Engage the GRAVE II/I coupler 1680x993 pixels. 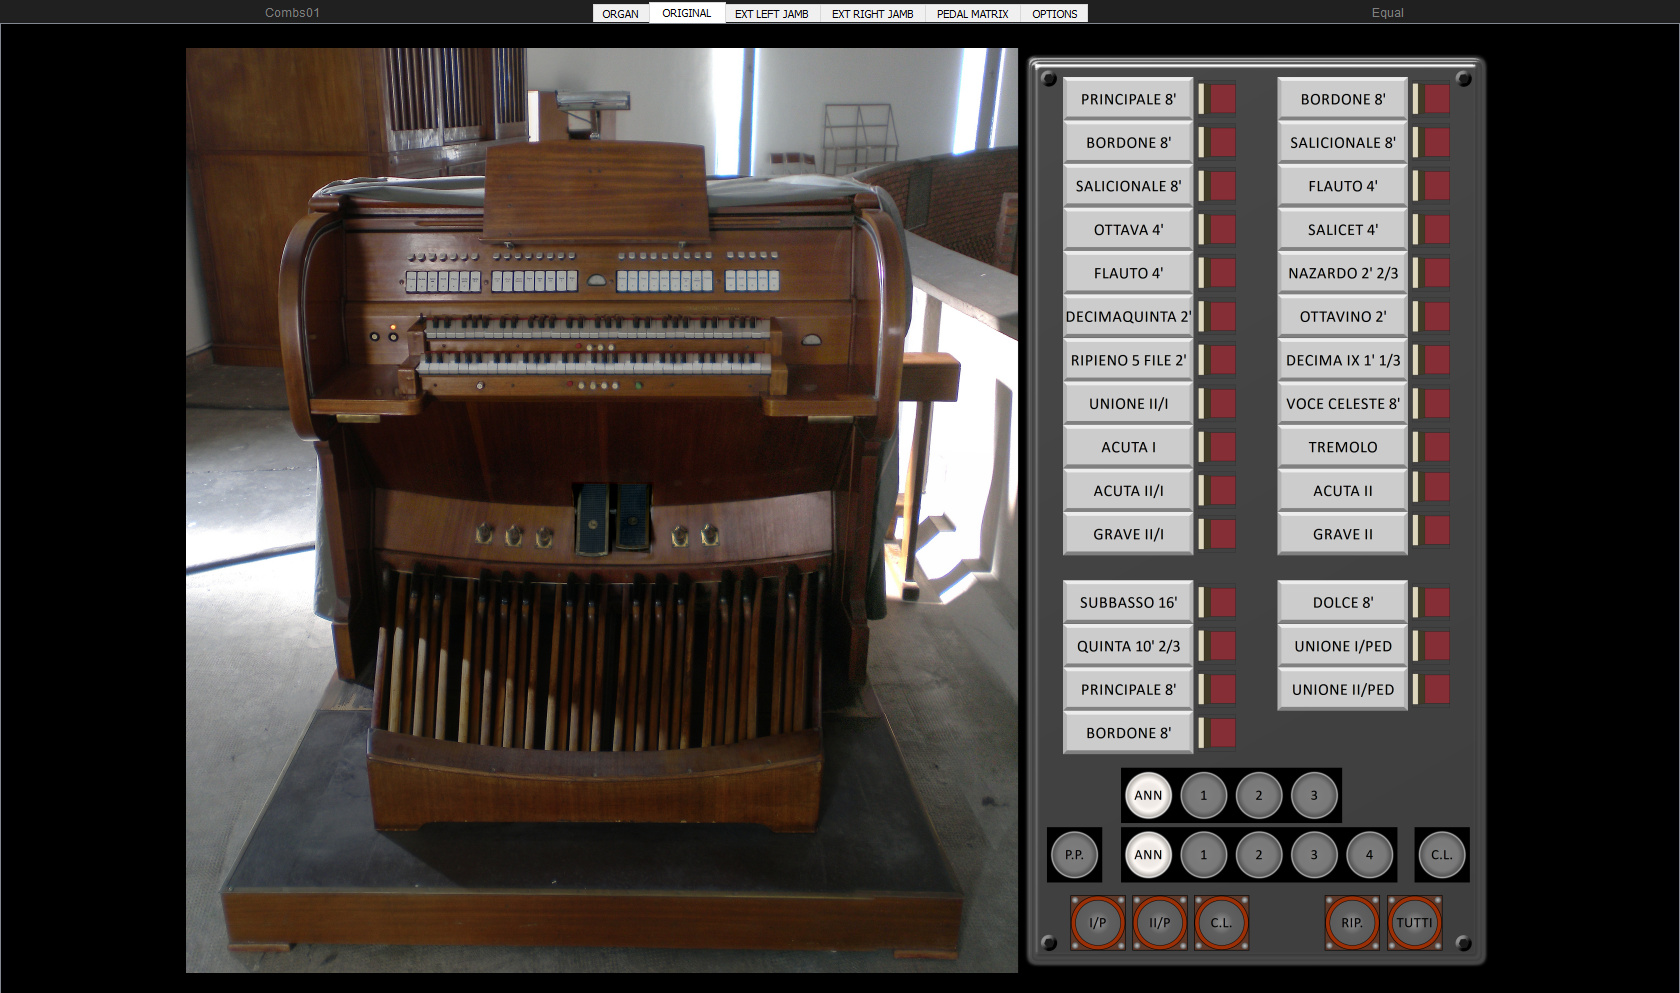pyautogui.click(x=1128, y=534)
